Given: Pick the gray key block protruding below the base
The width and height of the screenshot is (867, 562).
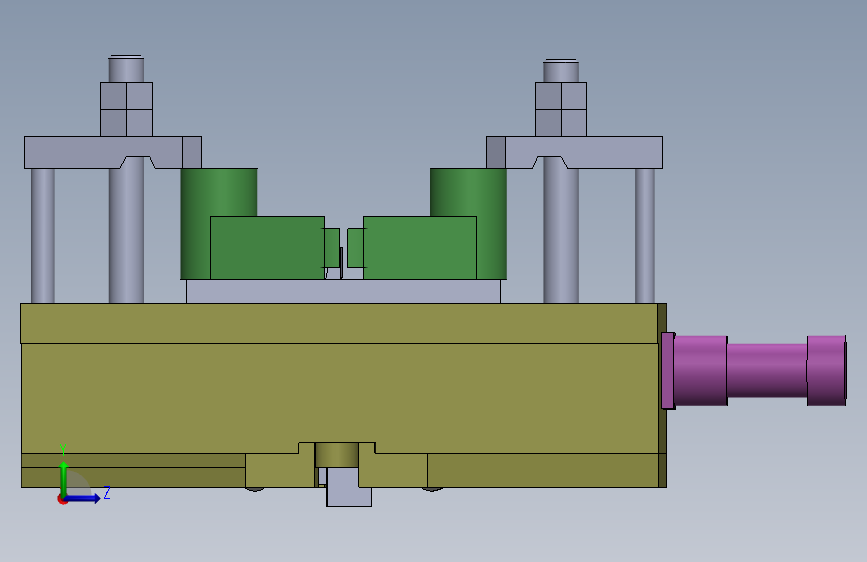Looking at the screenshot, I should point(349,487).
